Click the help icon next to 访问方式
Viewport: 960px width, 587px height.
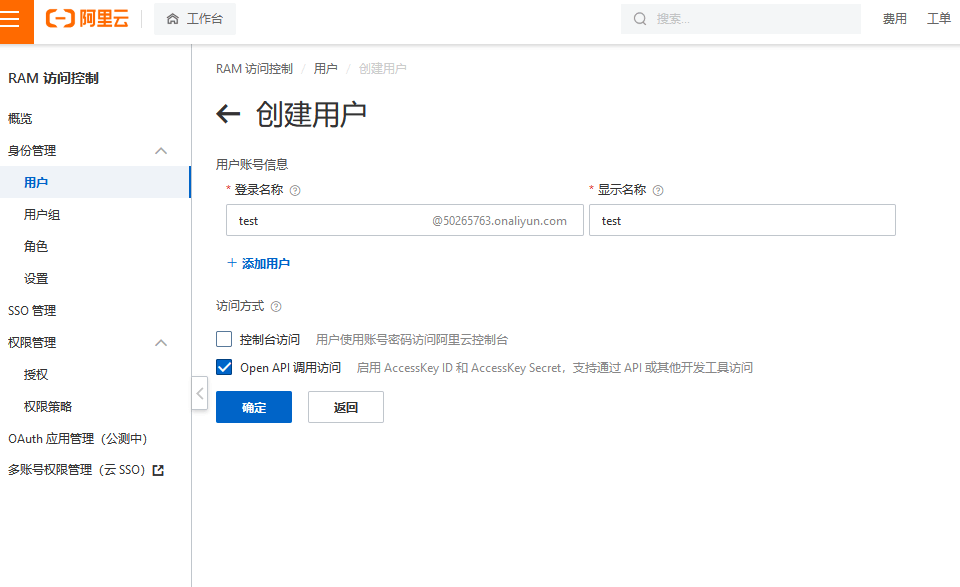pos(276,307)
